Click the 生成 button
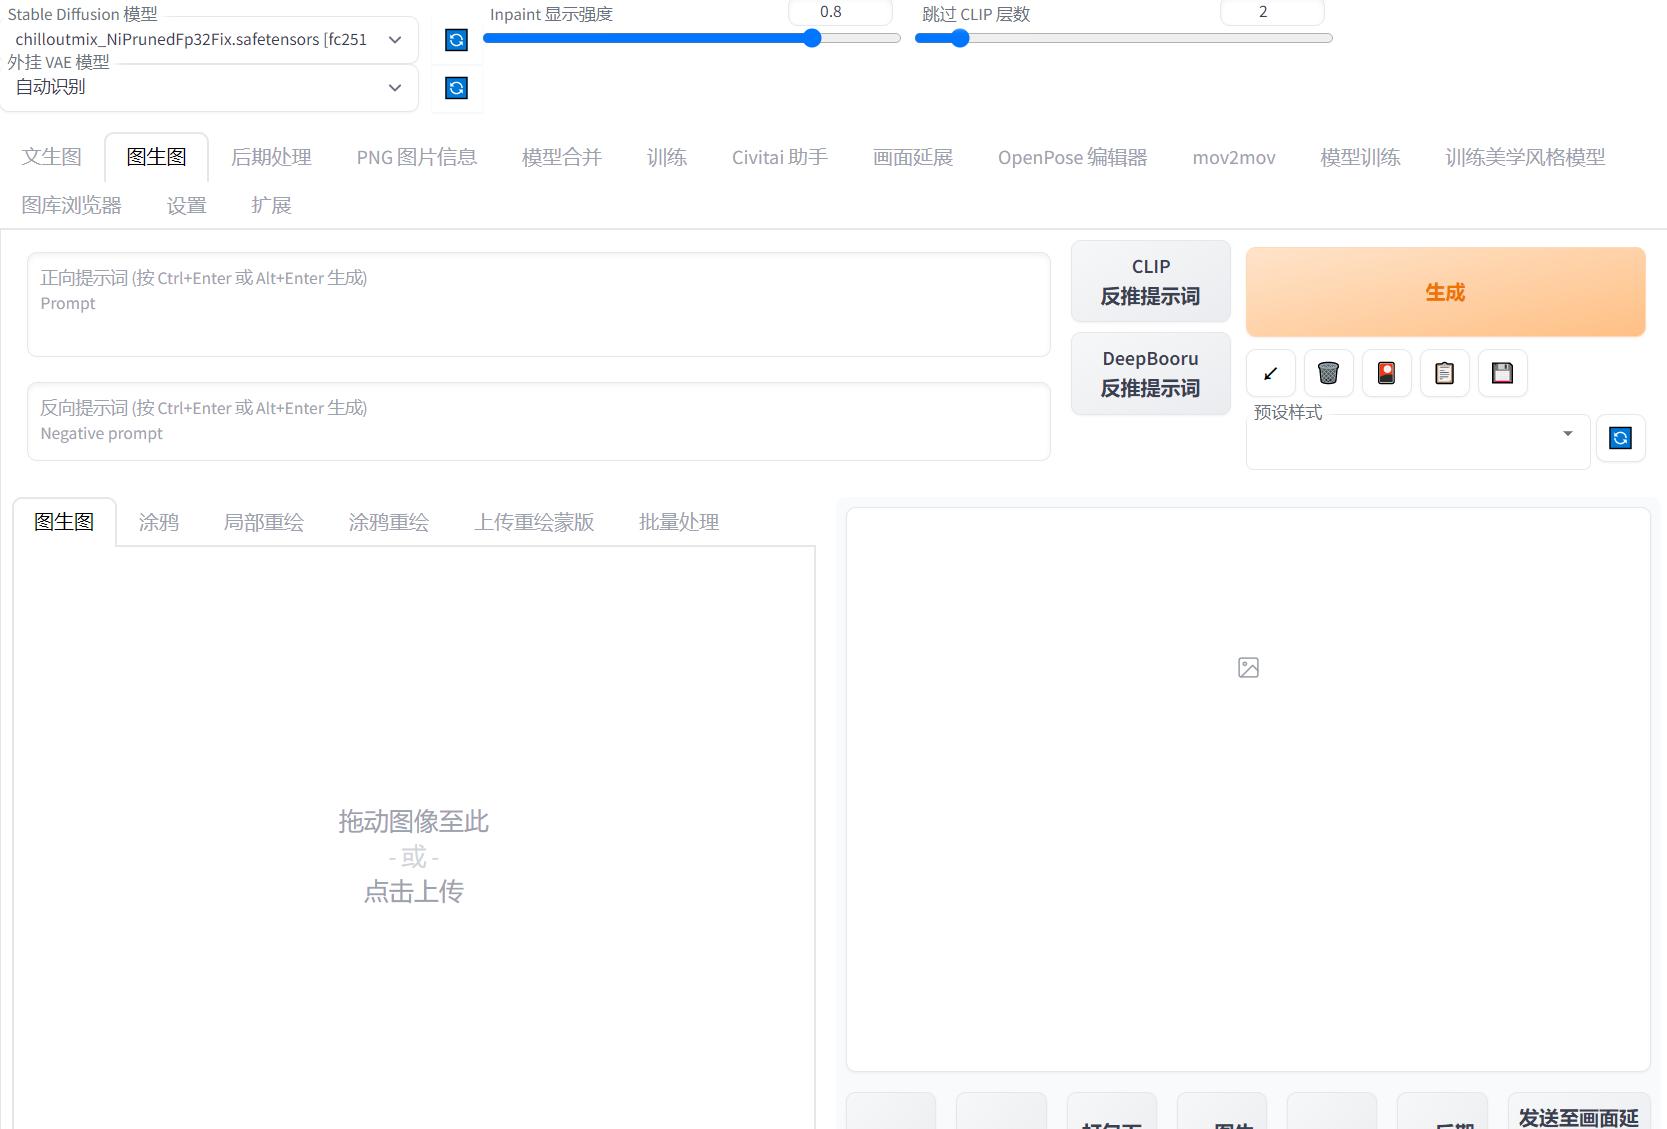Screen dimensions: 1667x1129 pyautogui.click(x=1444, y=292)
